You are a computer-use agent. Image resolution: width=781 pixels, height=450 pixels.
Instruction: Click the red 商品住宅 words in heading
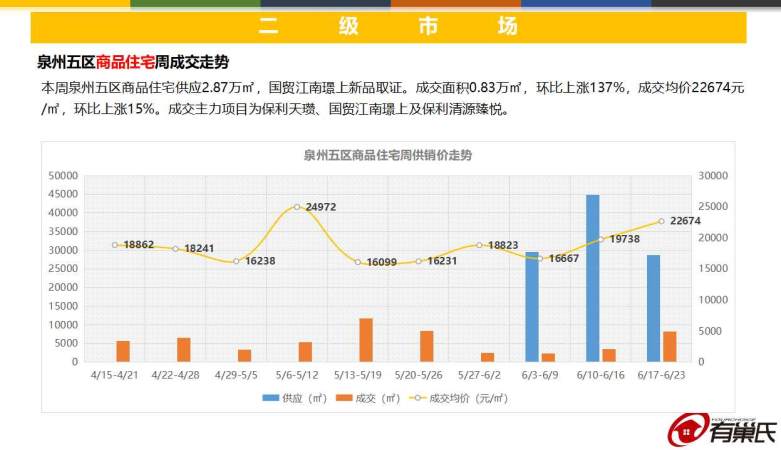(x=125, y=62)
